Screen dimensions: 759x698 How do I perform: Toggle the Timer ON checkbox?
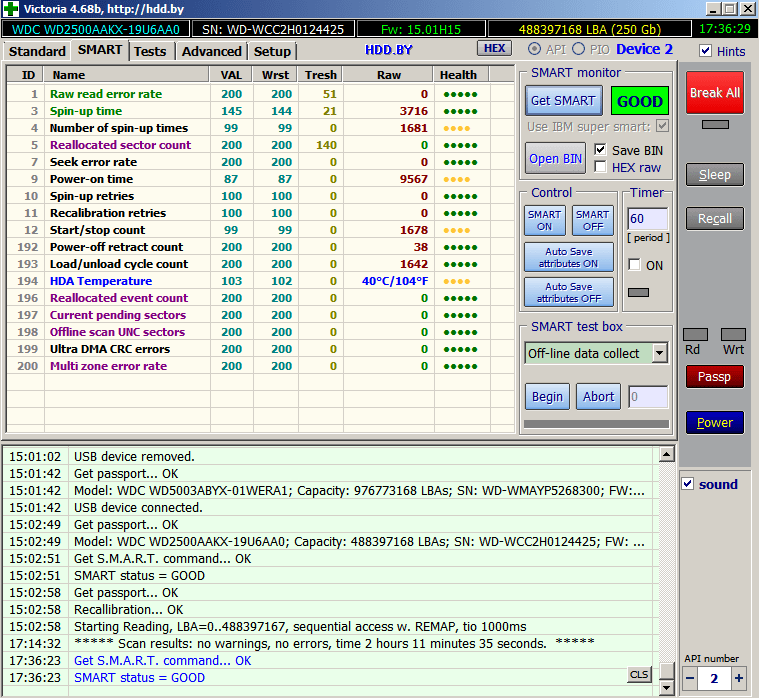point(634,265)
